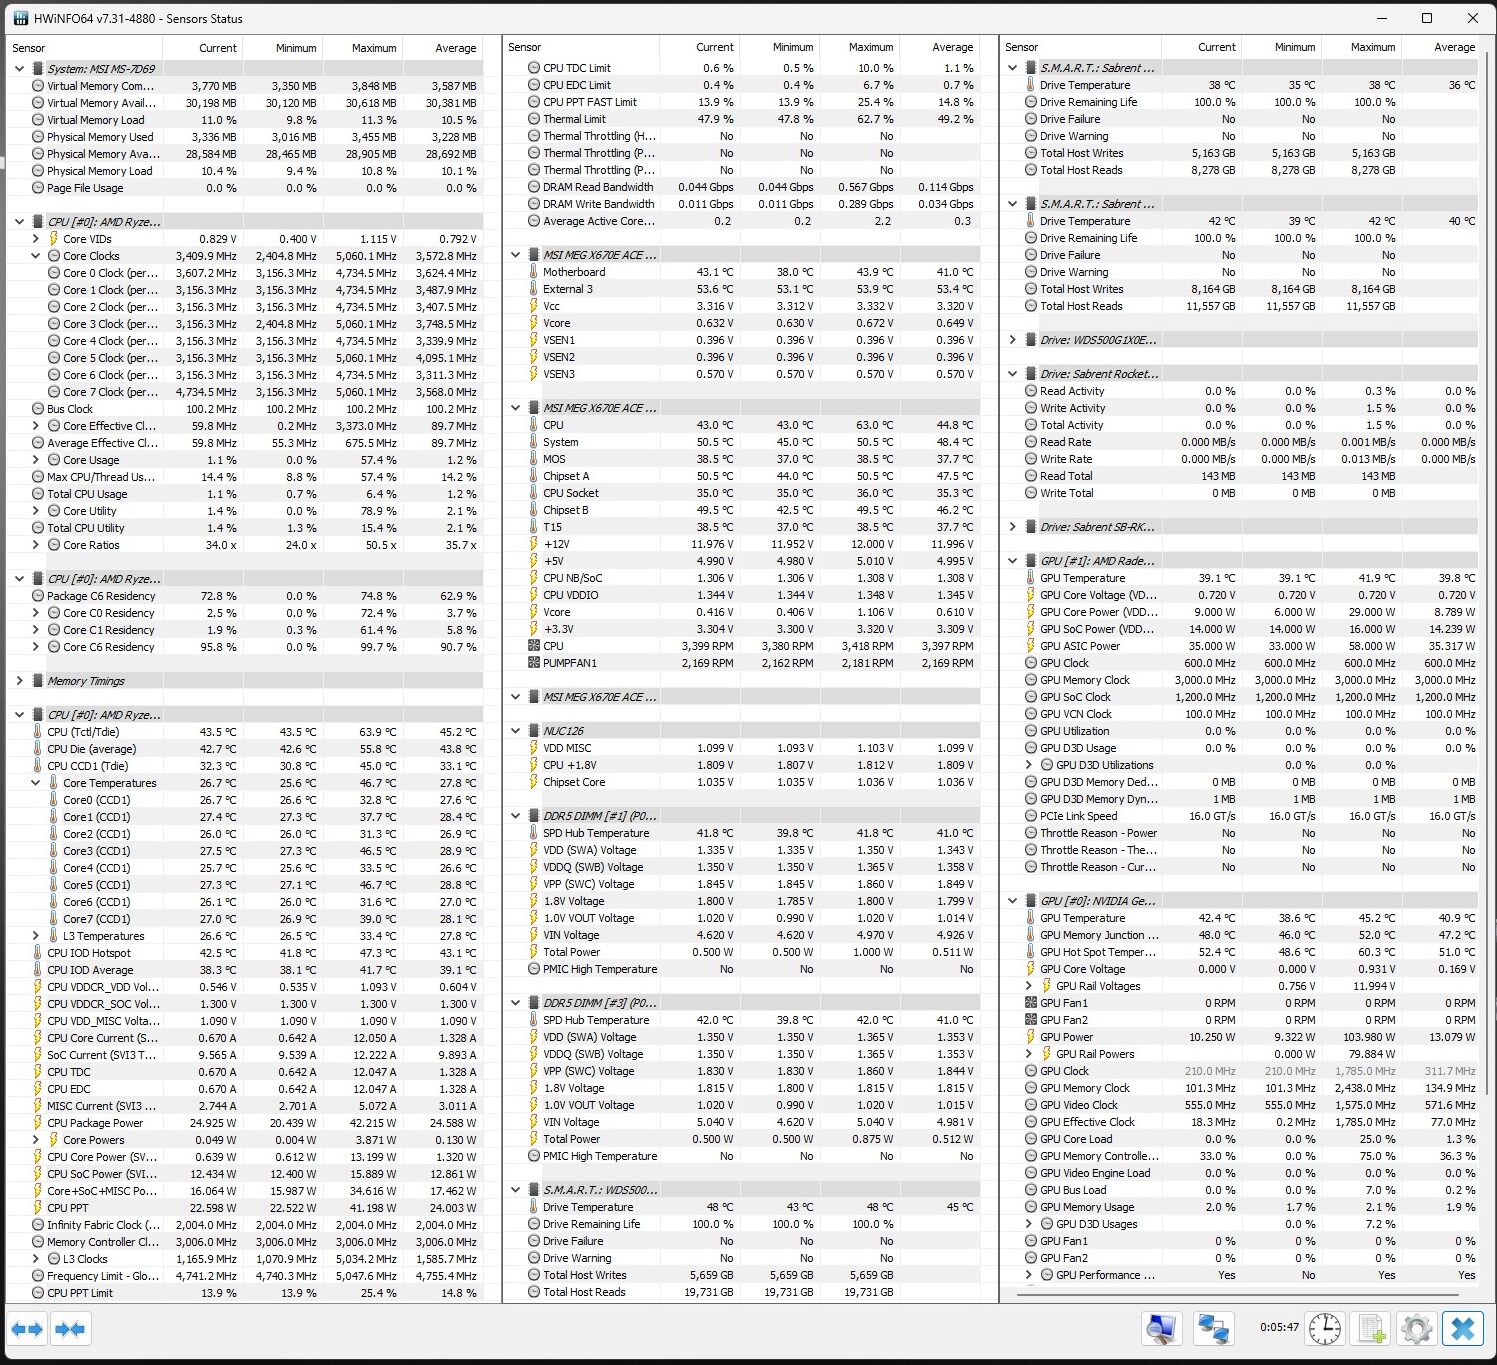Select the CPU NB/SoC voltage row

point(742,578)
